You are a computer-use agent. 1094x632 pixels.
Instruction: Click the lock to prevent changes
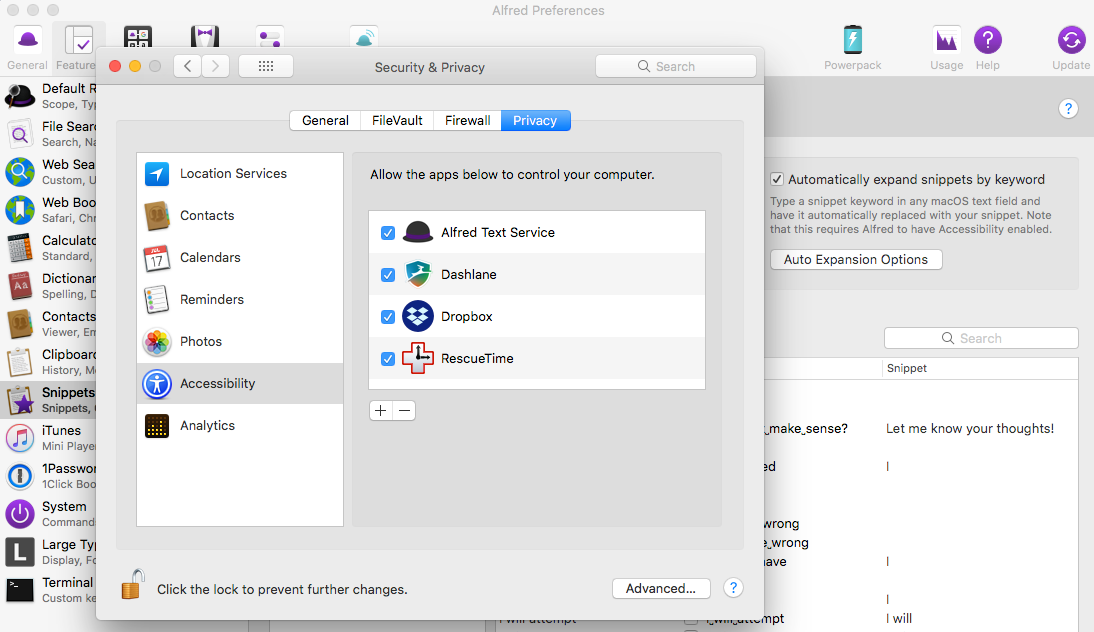pos(133,585)
